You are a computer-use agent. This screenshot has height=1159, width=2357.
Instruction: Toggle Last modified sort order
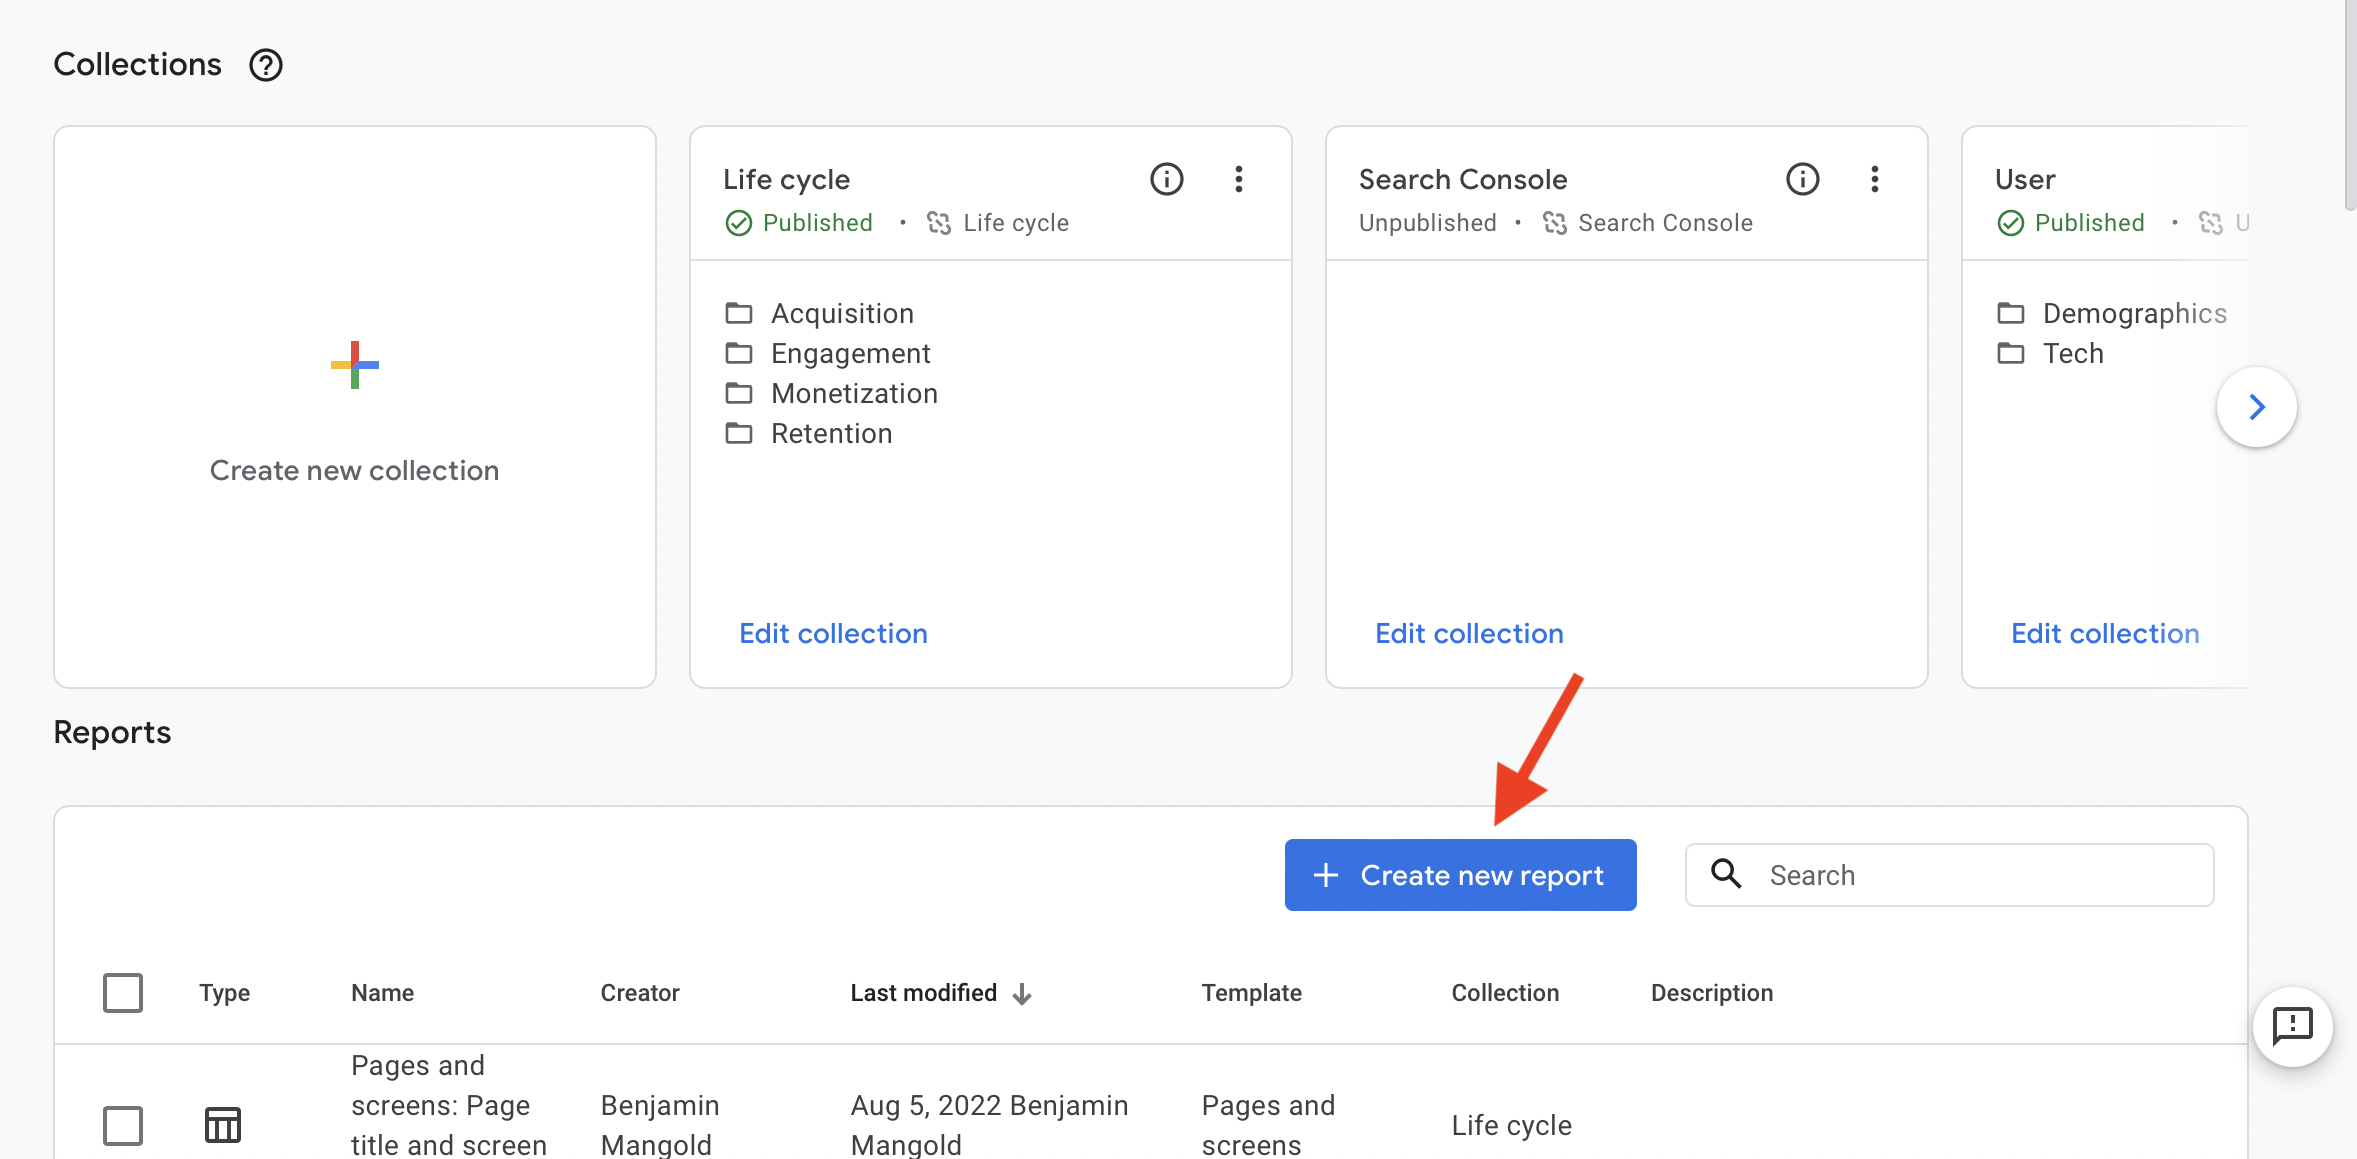tap(1024, 992)
